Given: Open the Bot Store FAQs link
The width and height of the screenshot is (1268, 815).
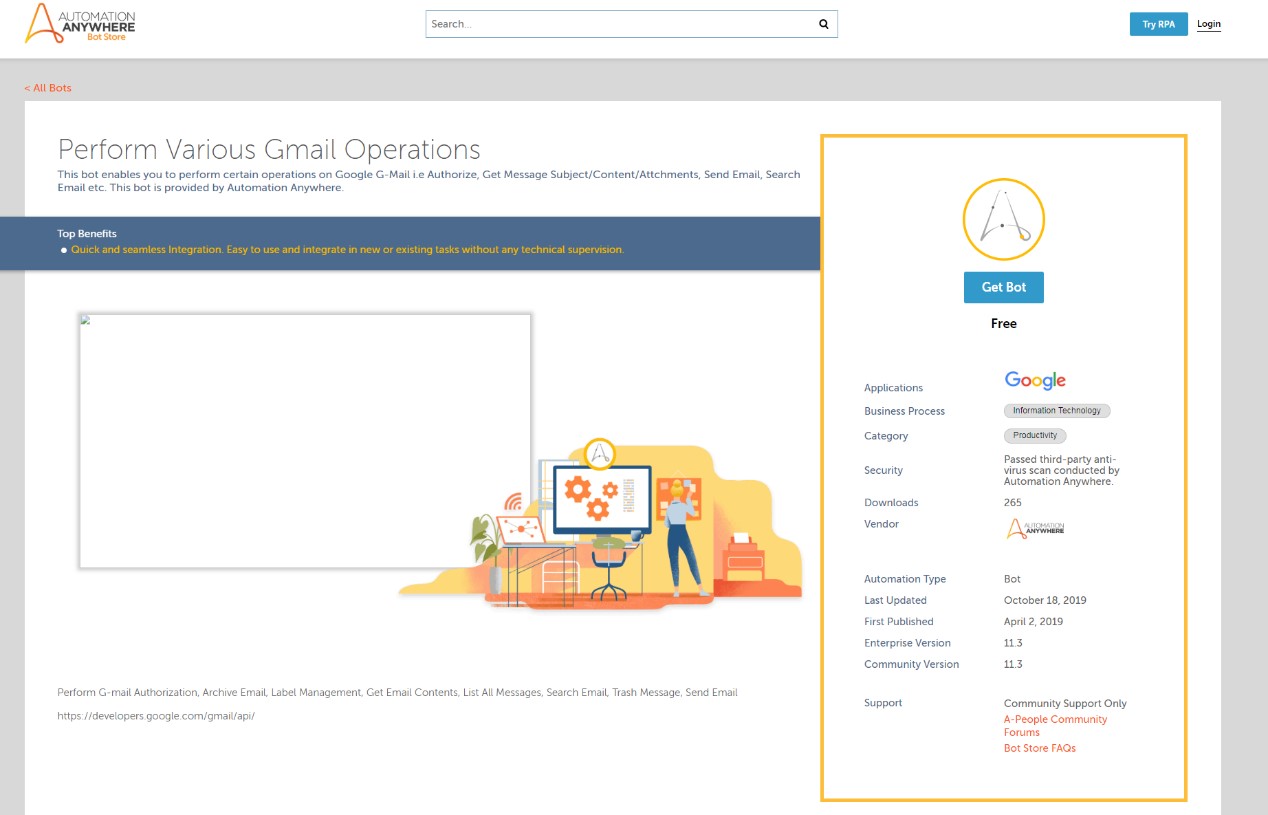Looking at the screenshot, I should pyautogui.click(x=1039, y=748).
